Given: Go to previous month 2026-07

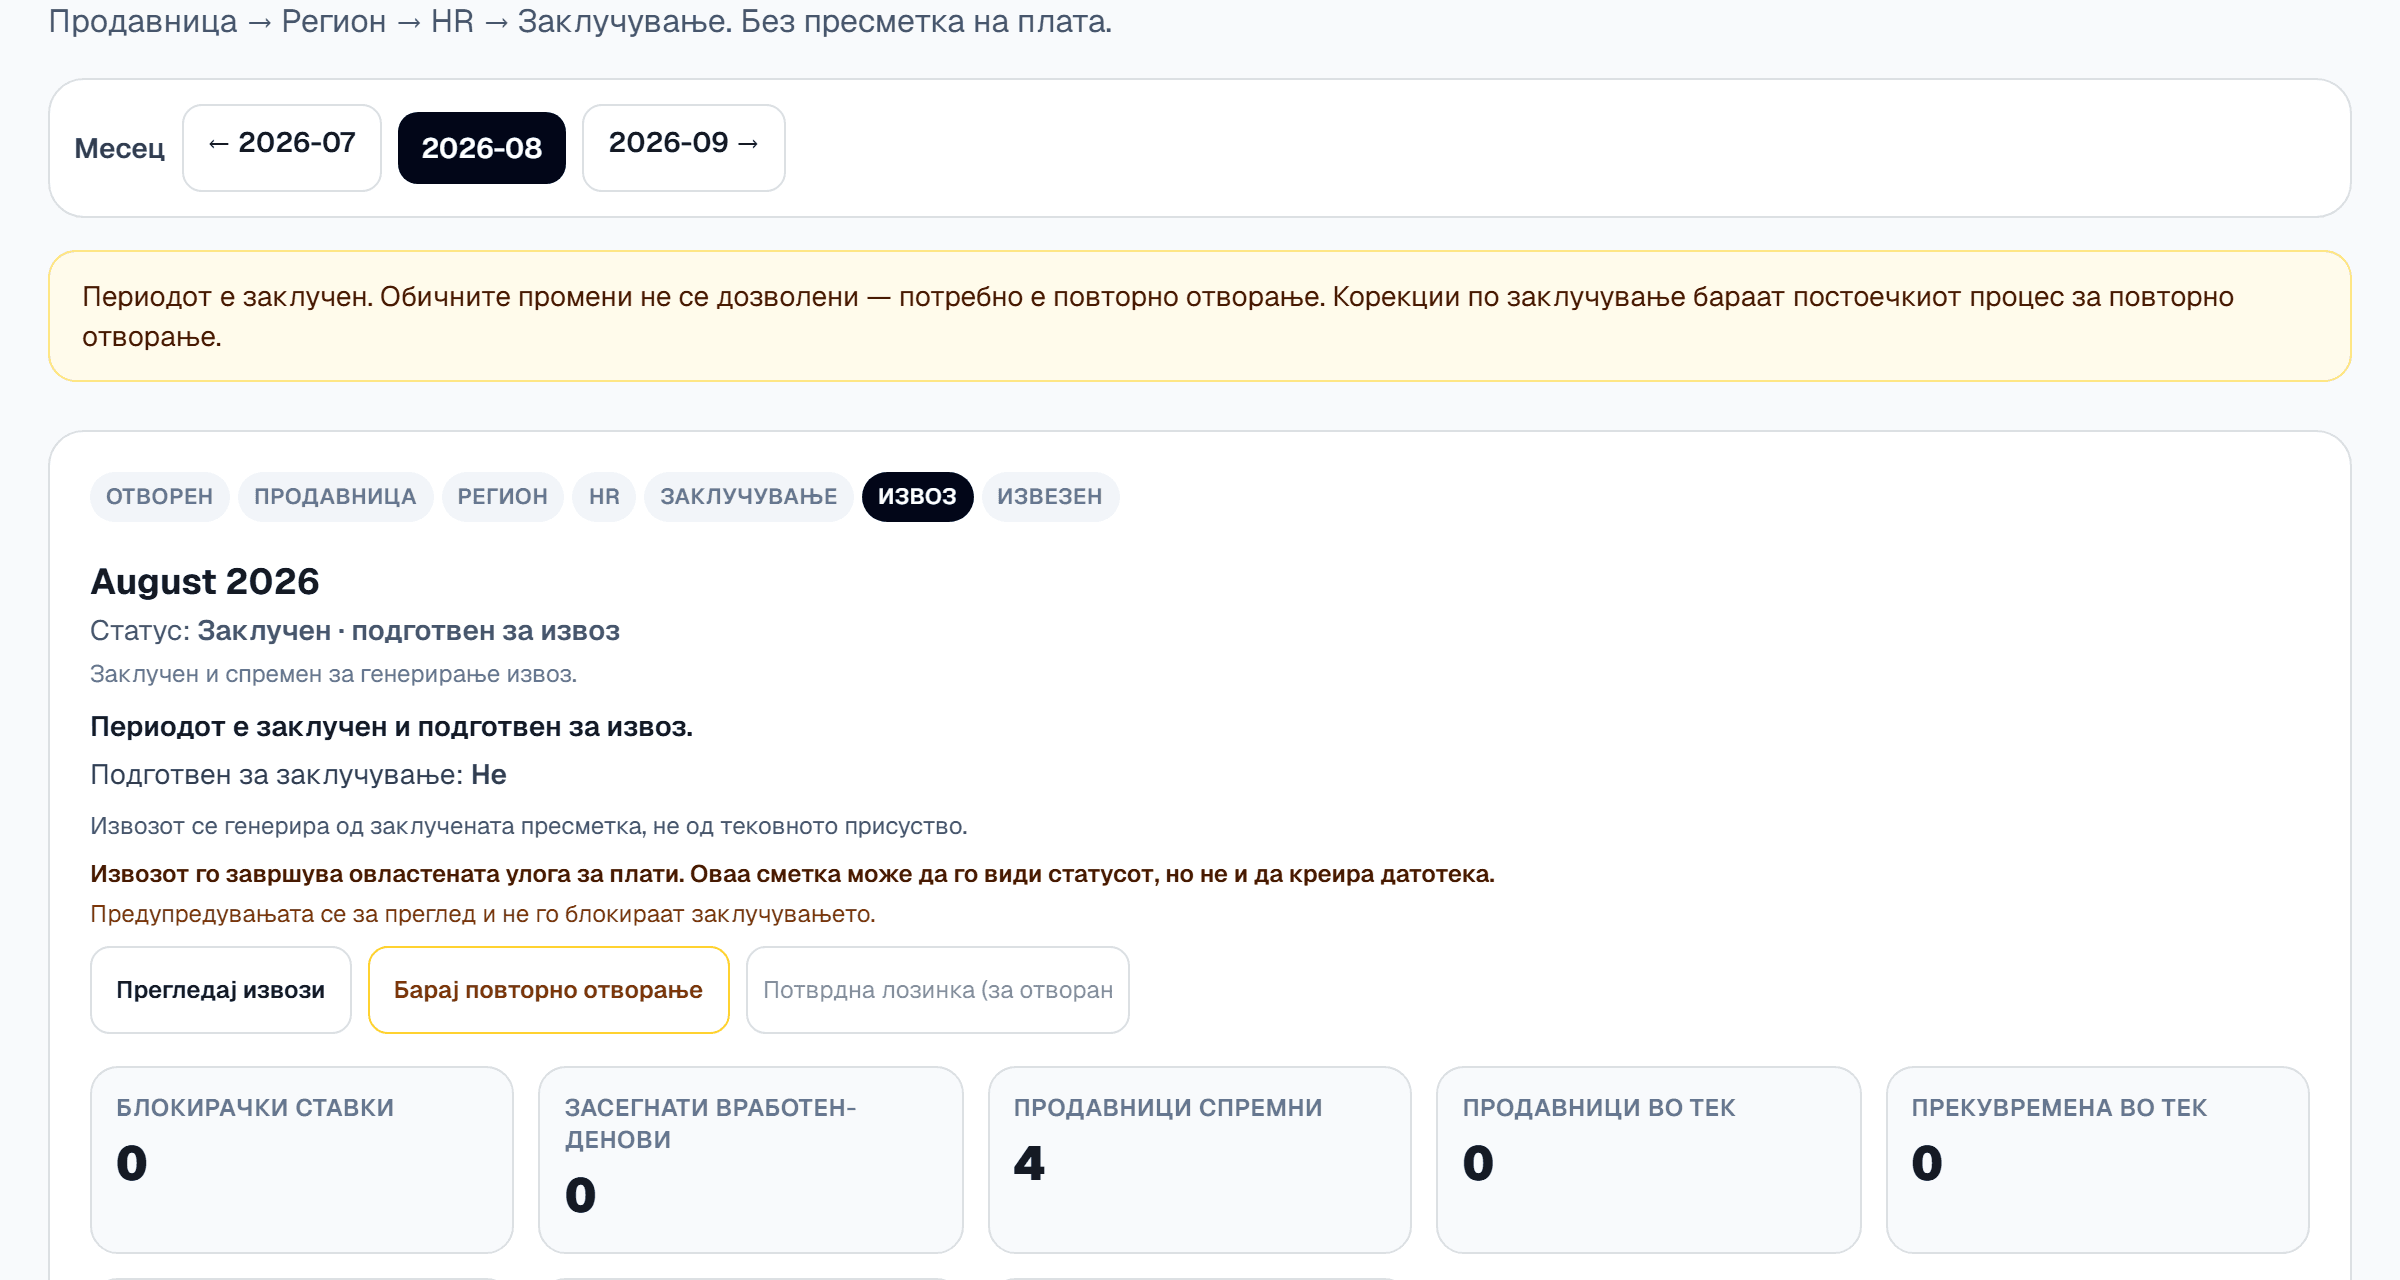Looking at the screenshot, I should [x=281, y=147].
